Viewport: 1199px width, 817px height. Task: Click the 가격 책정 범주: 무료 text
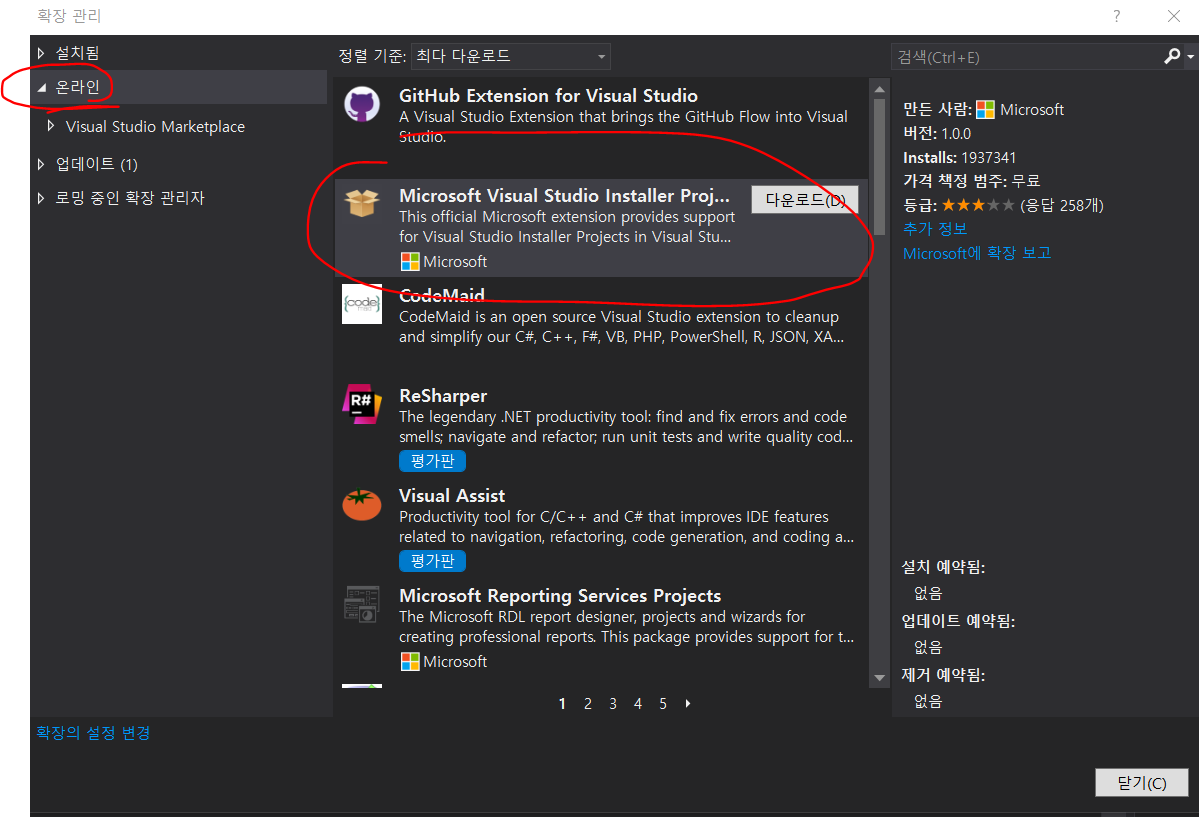(x=971, y=181)
